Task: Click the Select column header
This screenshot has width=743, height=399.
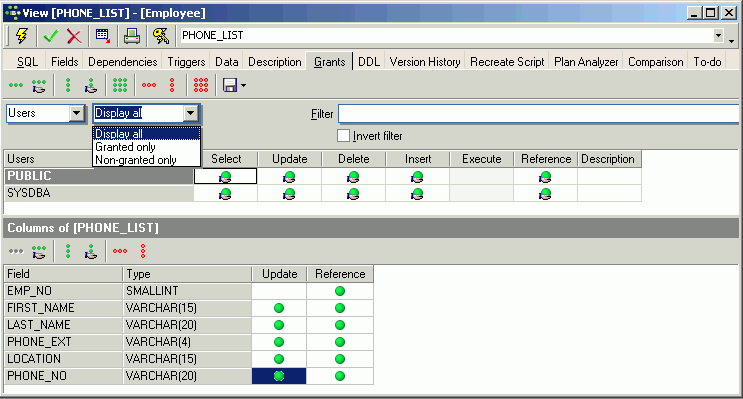Action: tap(226, 159)
